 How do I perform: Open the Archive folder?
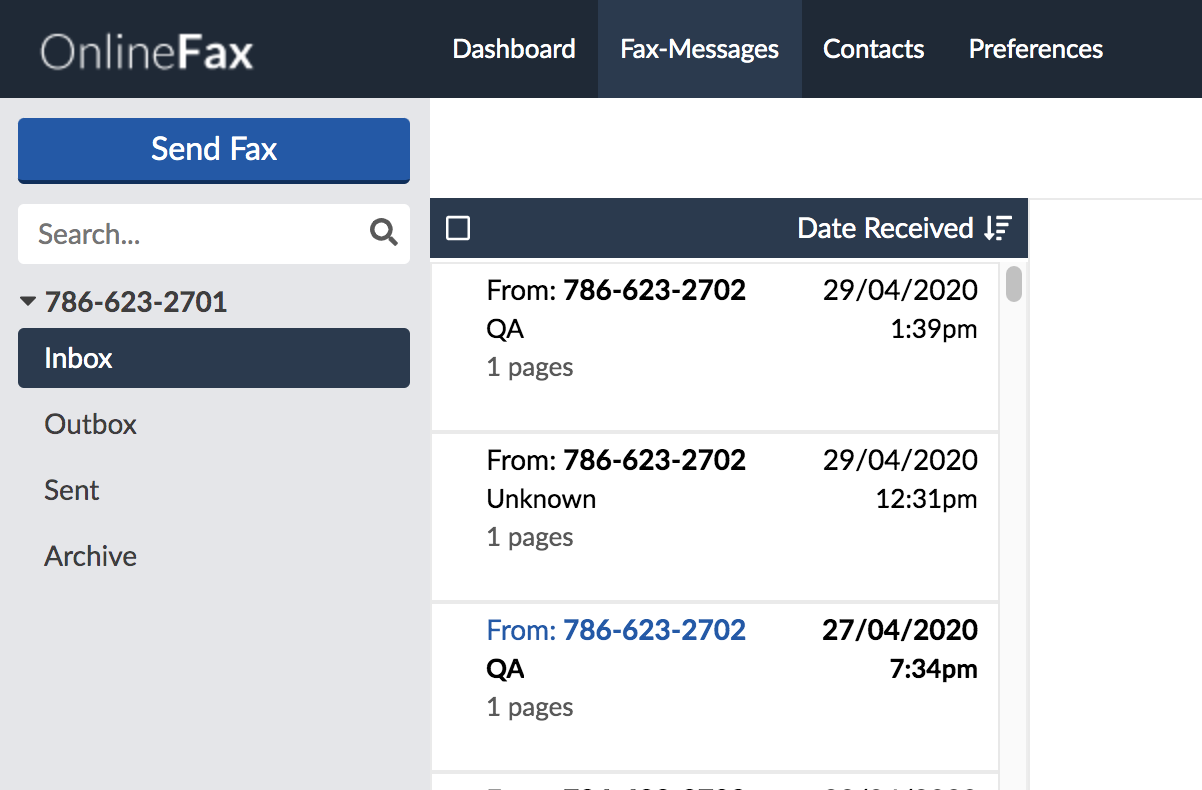pyautogui.click(x=90, y=556)
